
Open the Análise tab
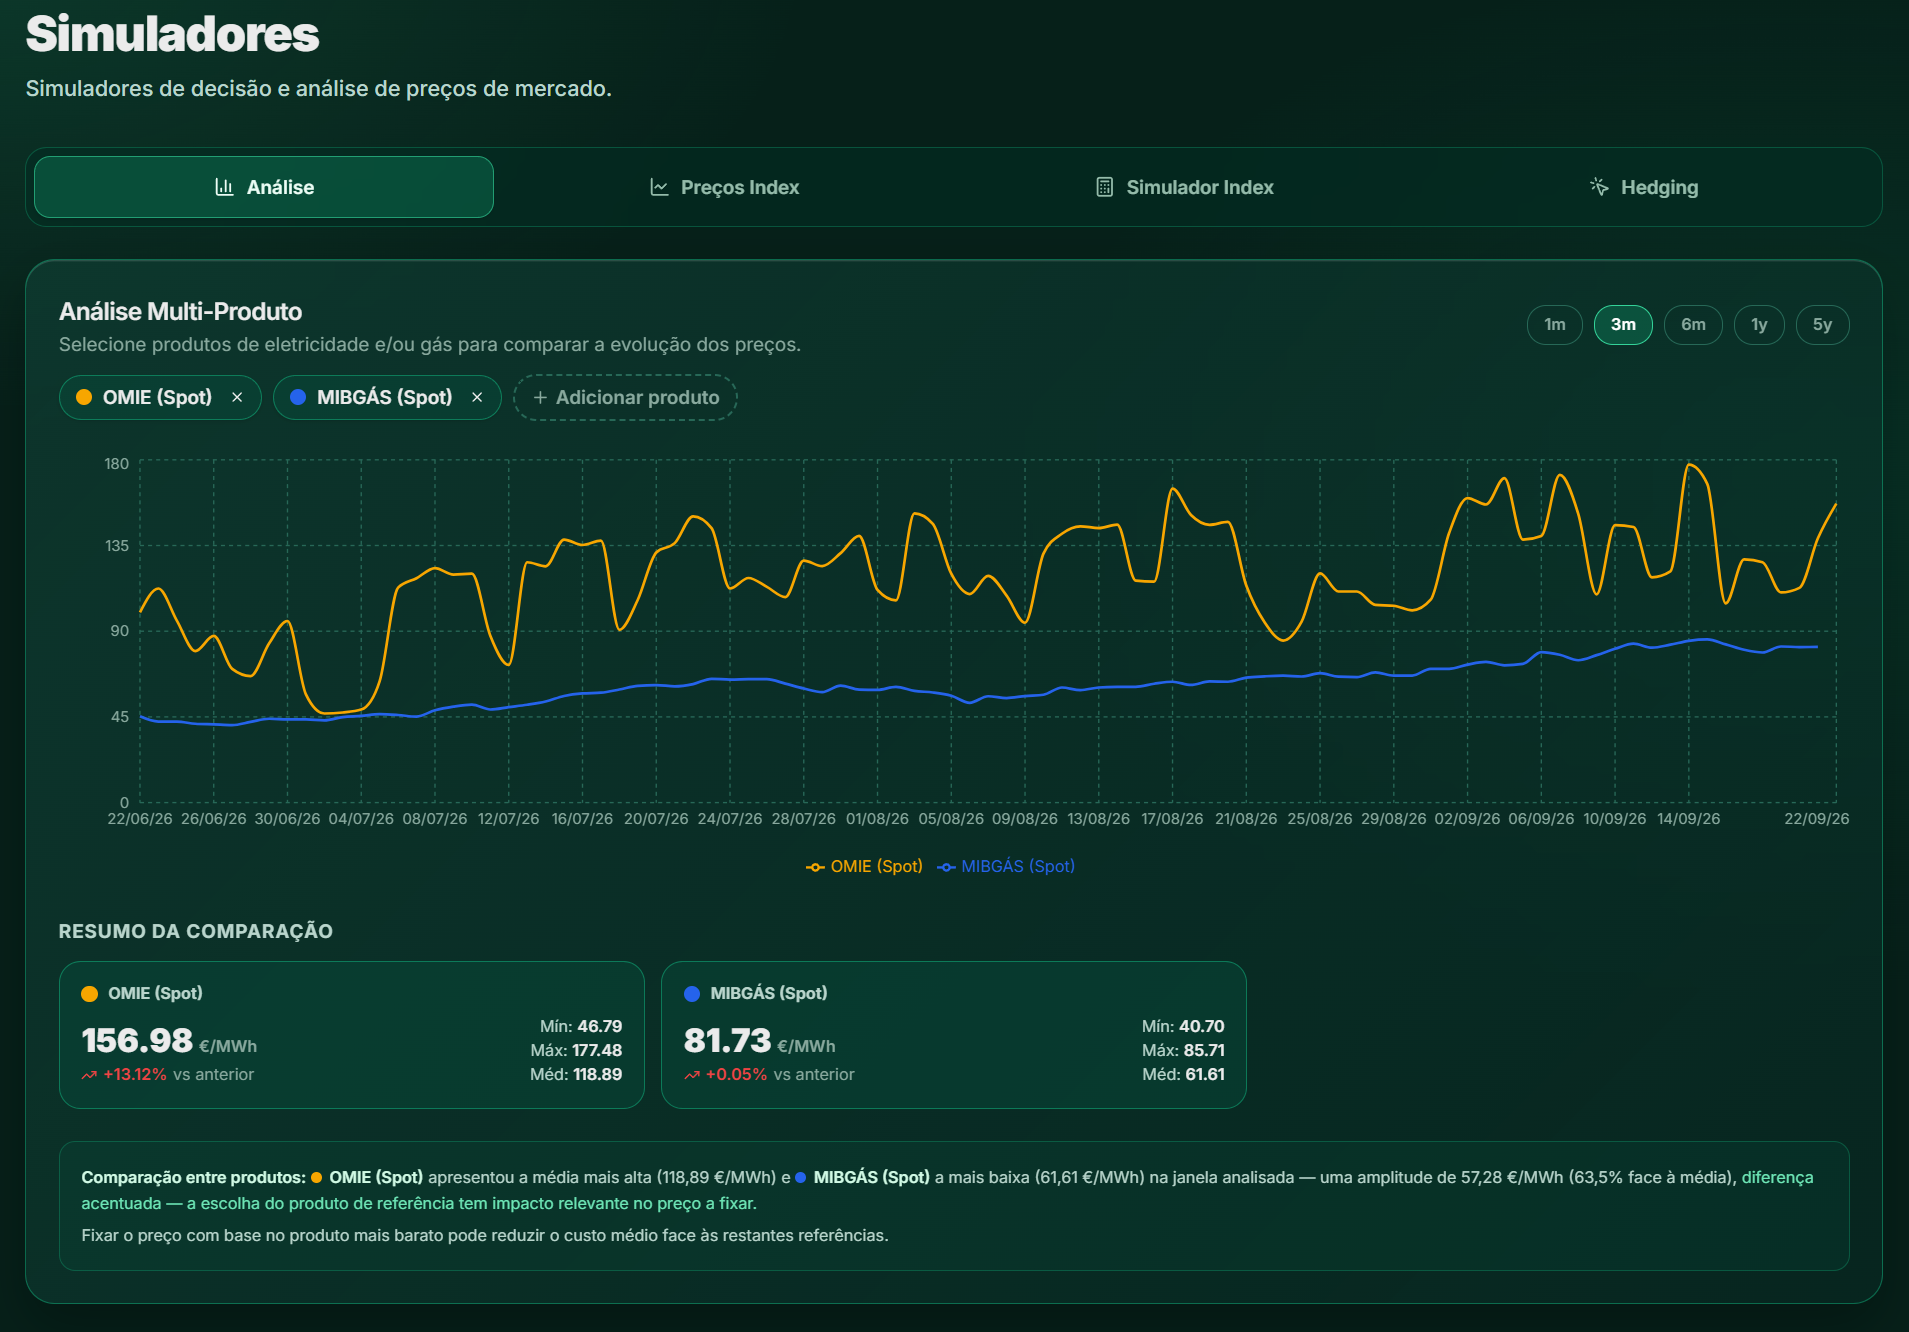click(264, 187)
